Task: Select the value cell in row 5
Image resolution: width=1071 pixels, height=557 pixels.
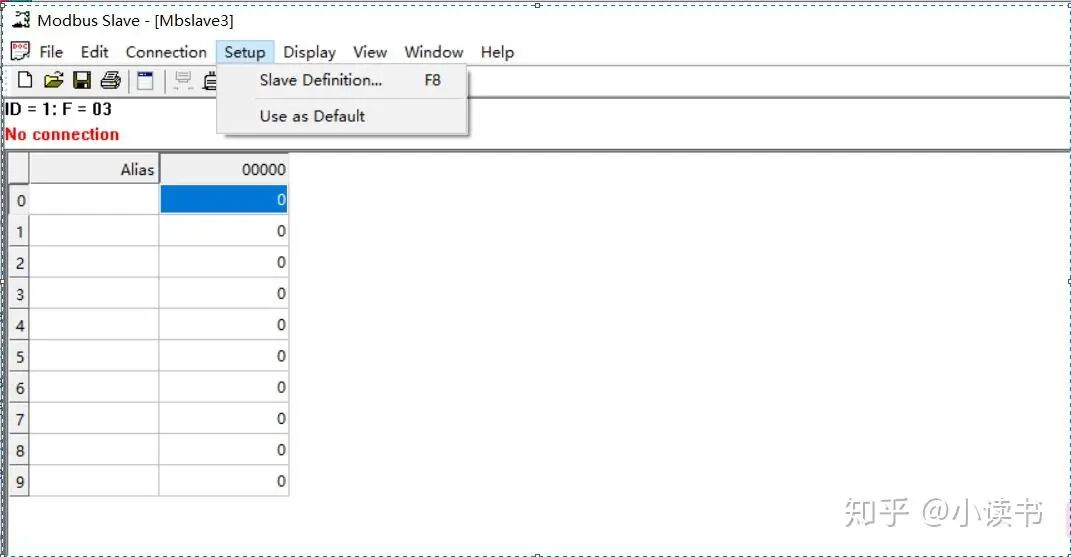Action: [x=224, y=356]
